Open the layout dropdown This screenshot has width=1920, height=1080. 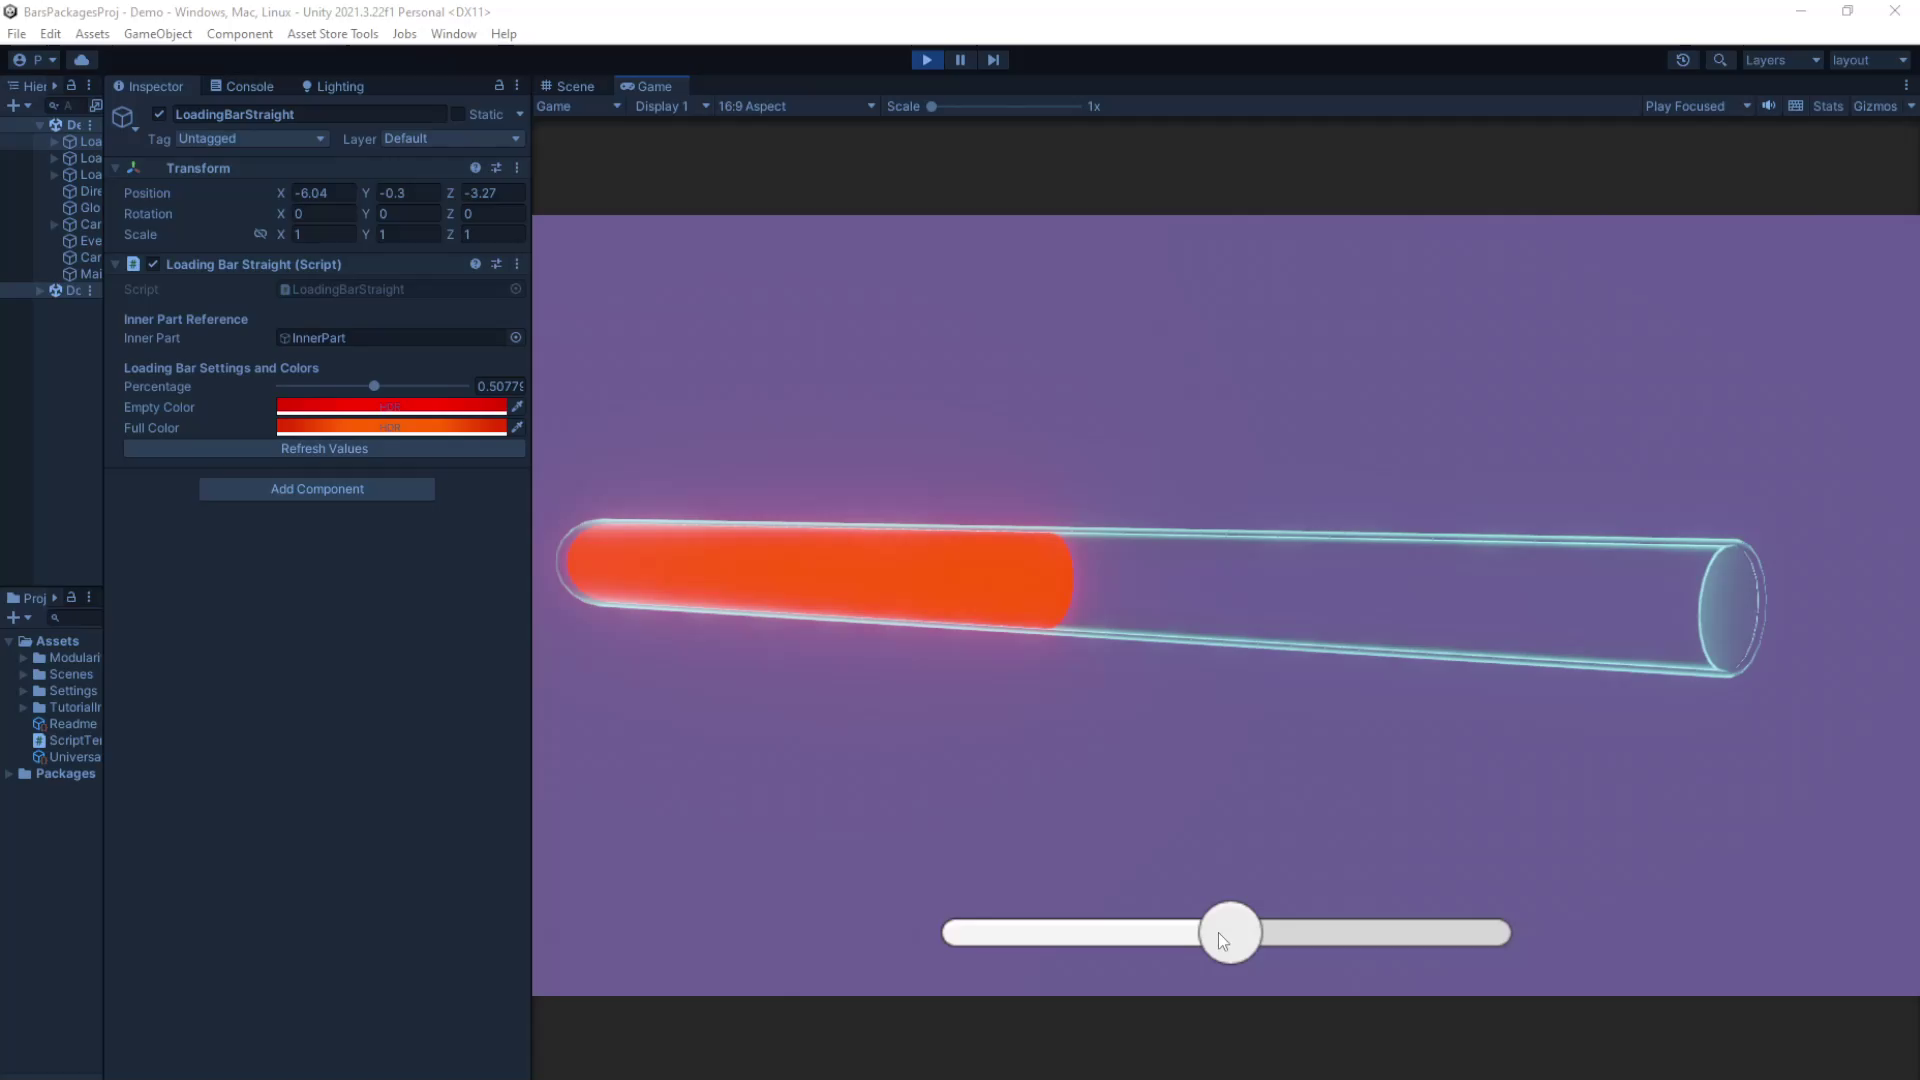pos(1869,60)
